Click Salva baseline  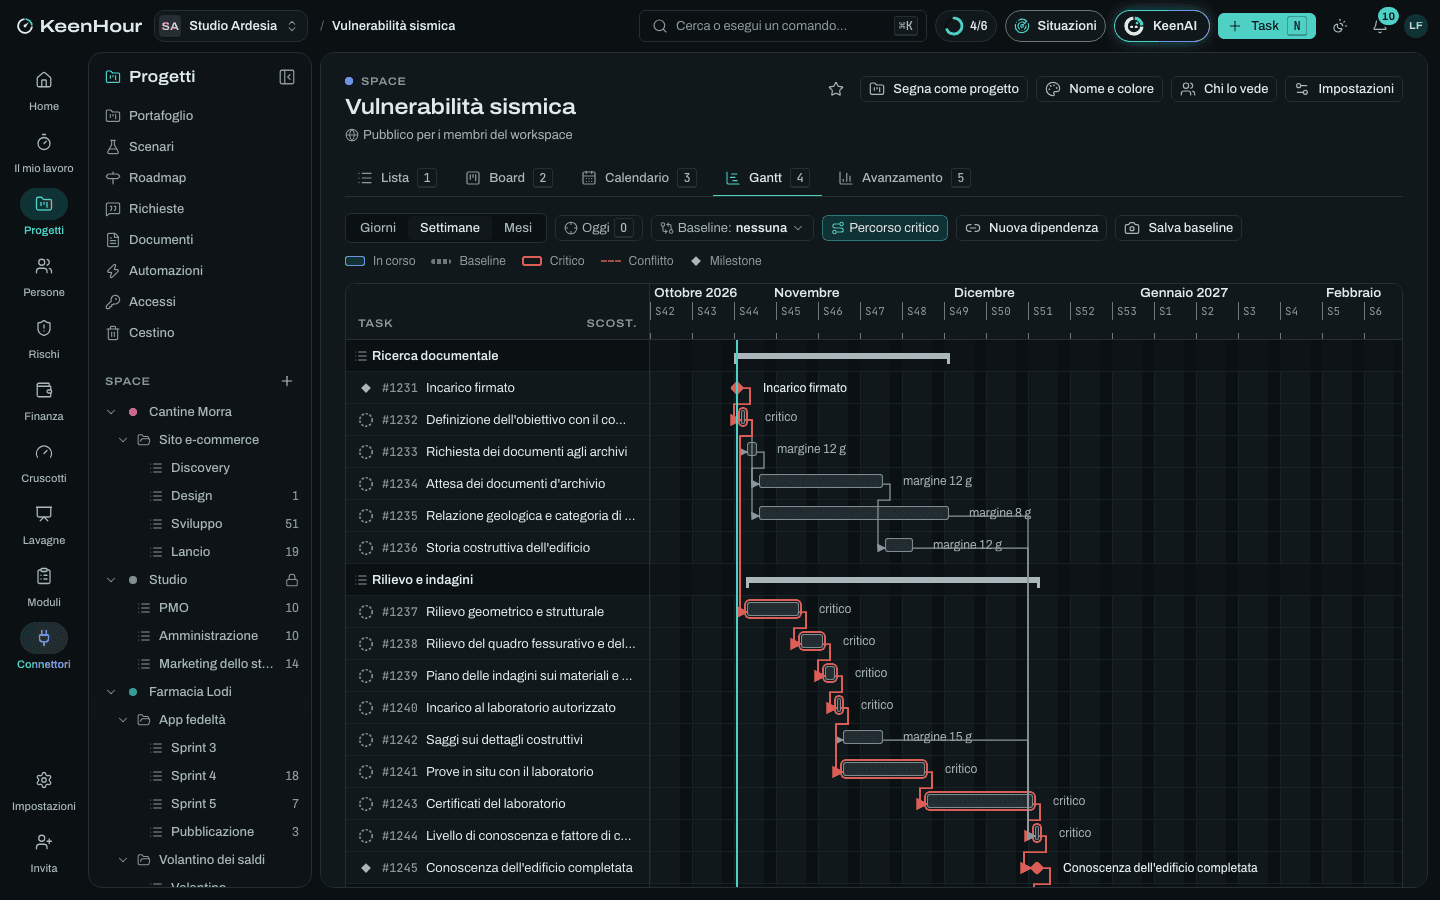pos(1179,228)
